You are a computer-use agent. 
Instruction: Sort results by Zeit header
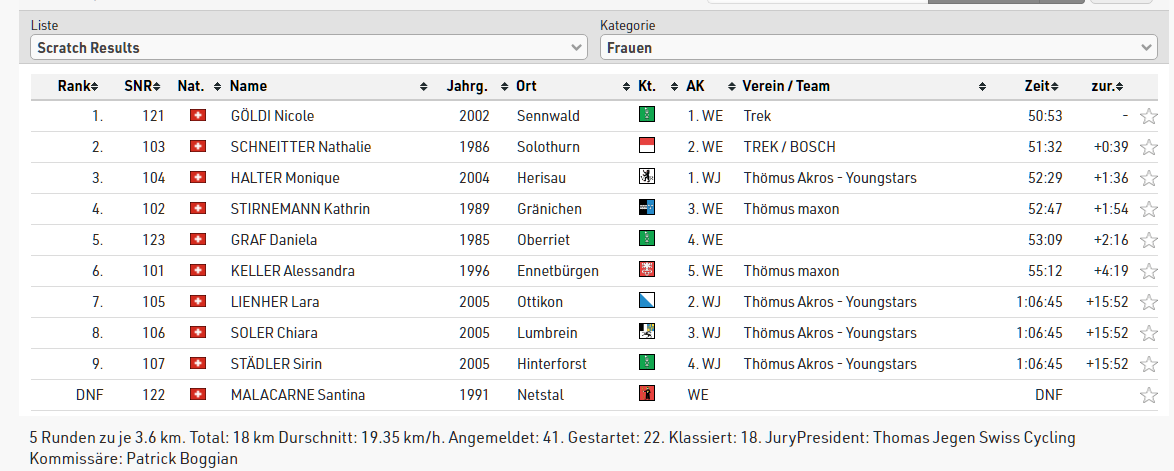(1041, 86)
